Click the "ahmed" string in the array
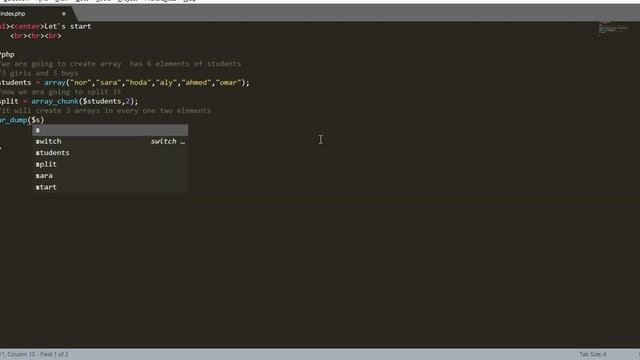This screenshot has height=360, width=640. (x=196, y=82)
